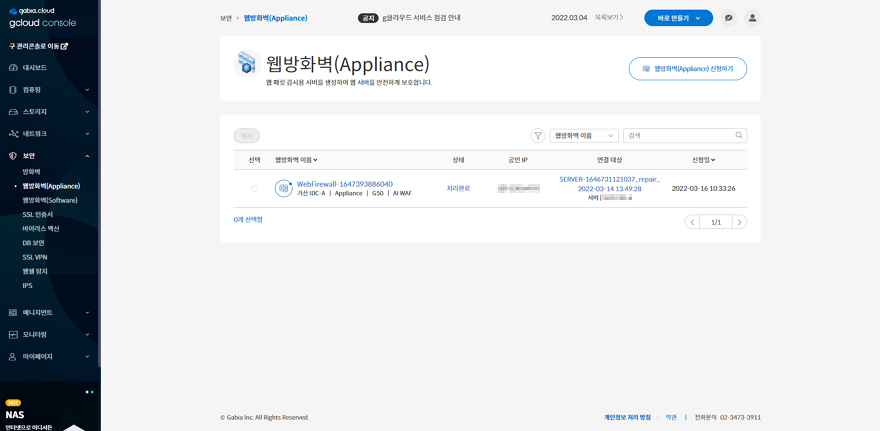This screenshot has width=880, height=431.
Task: Open the user account profile icon
Action: [753, 18]
